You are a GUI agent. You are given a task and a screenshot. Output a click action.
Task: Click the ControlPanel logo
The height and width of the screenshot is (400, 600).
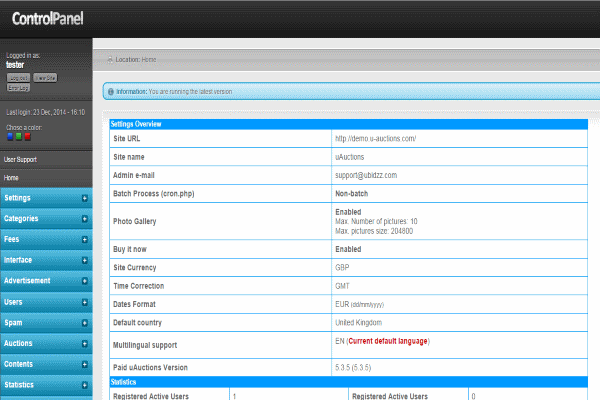point(46,17)
